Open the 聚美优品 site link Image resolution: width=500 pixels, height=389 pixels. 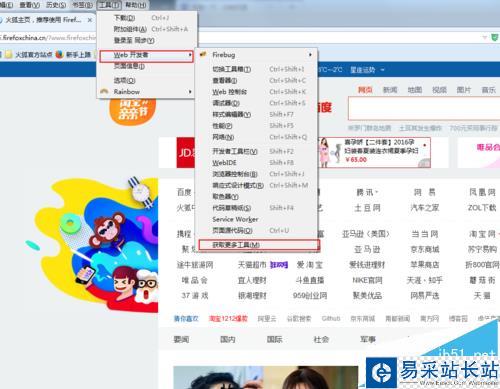(367, 295)
